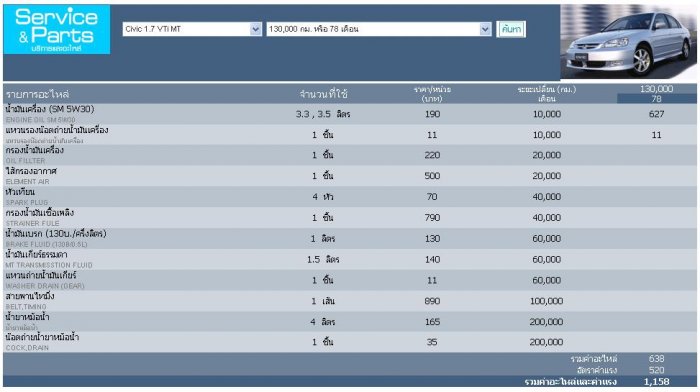The height and width of the screenshot is (392, 700).
Task: Open the Civic 1.7 VTi MT model dropdown
Action: 192,29
